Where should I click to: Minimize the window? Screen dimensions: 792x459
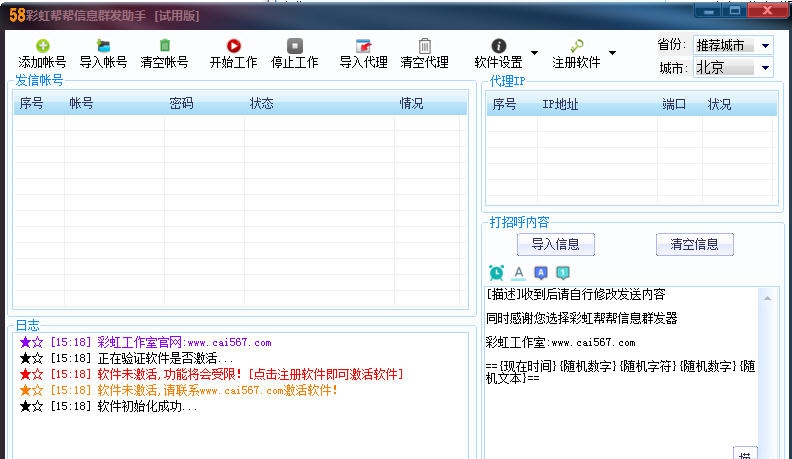coord(709,11)
